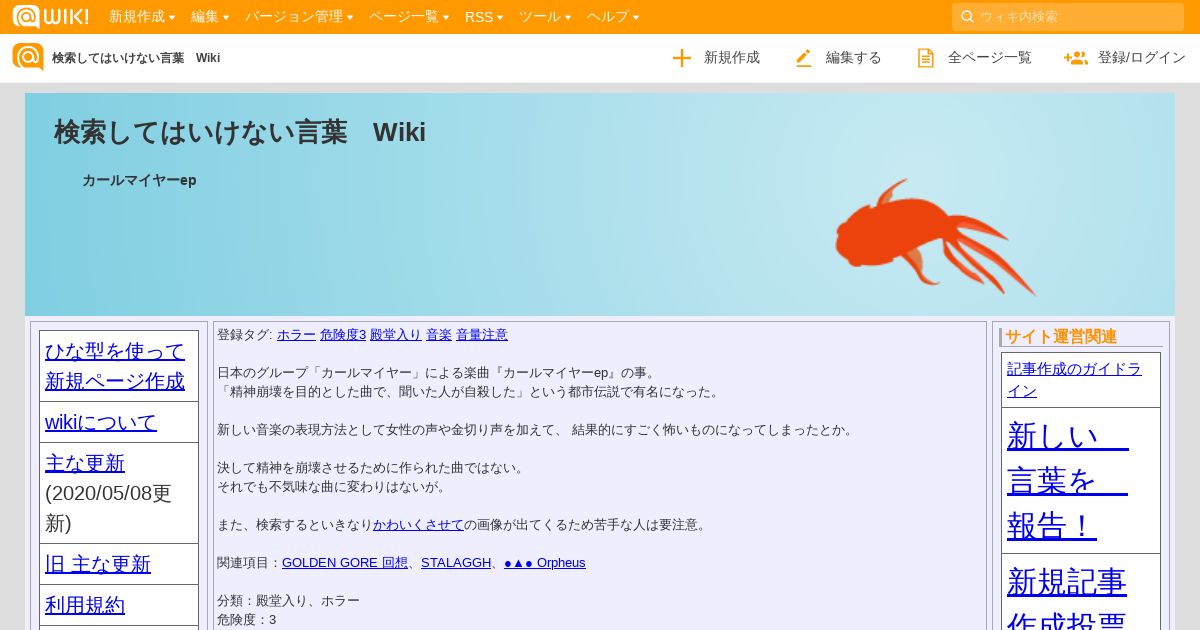Open 旧 主な更新 sidebar link
The image size is (1200, 630).
coord(98,564)
